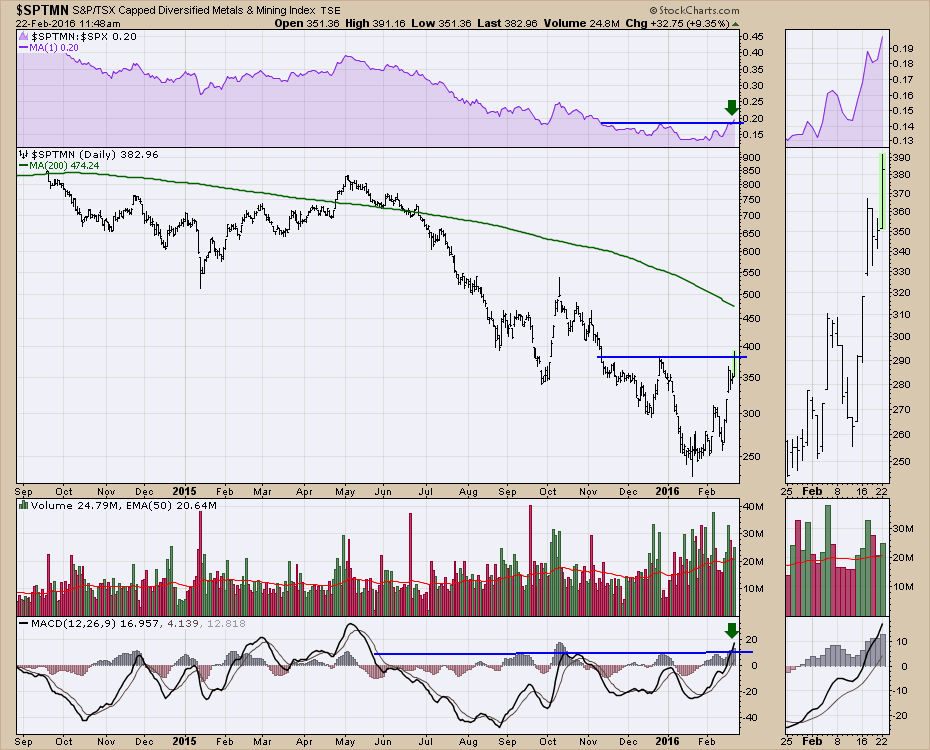930x750 pixels.
Task: Click the '$SPTMN:$SPX 0.20' ratio legend
Action: click(84, 37)
